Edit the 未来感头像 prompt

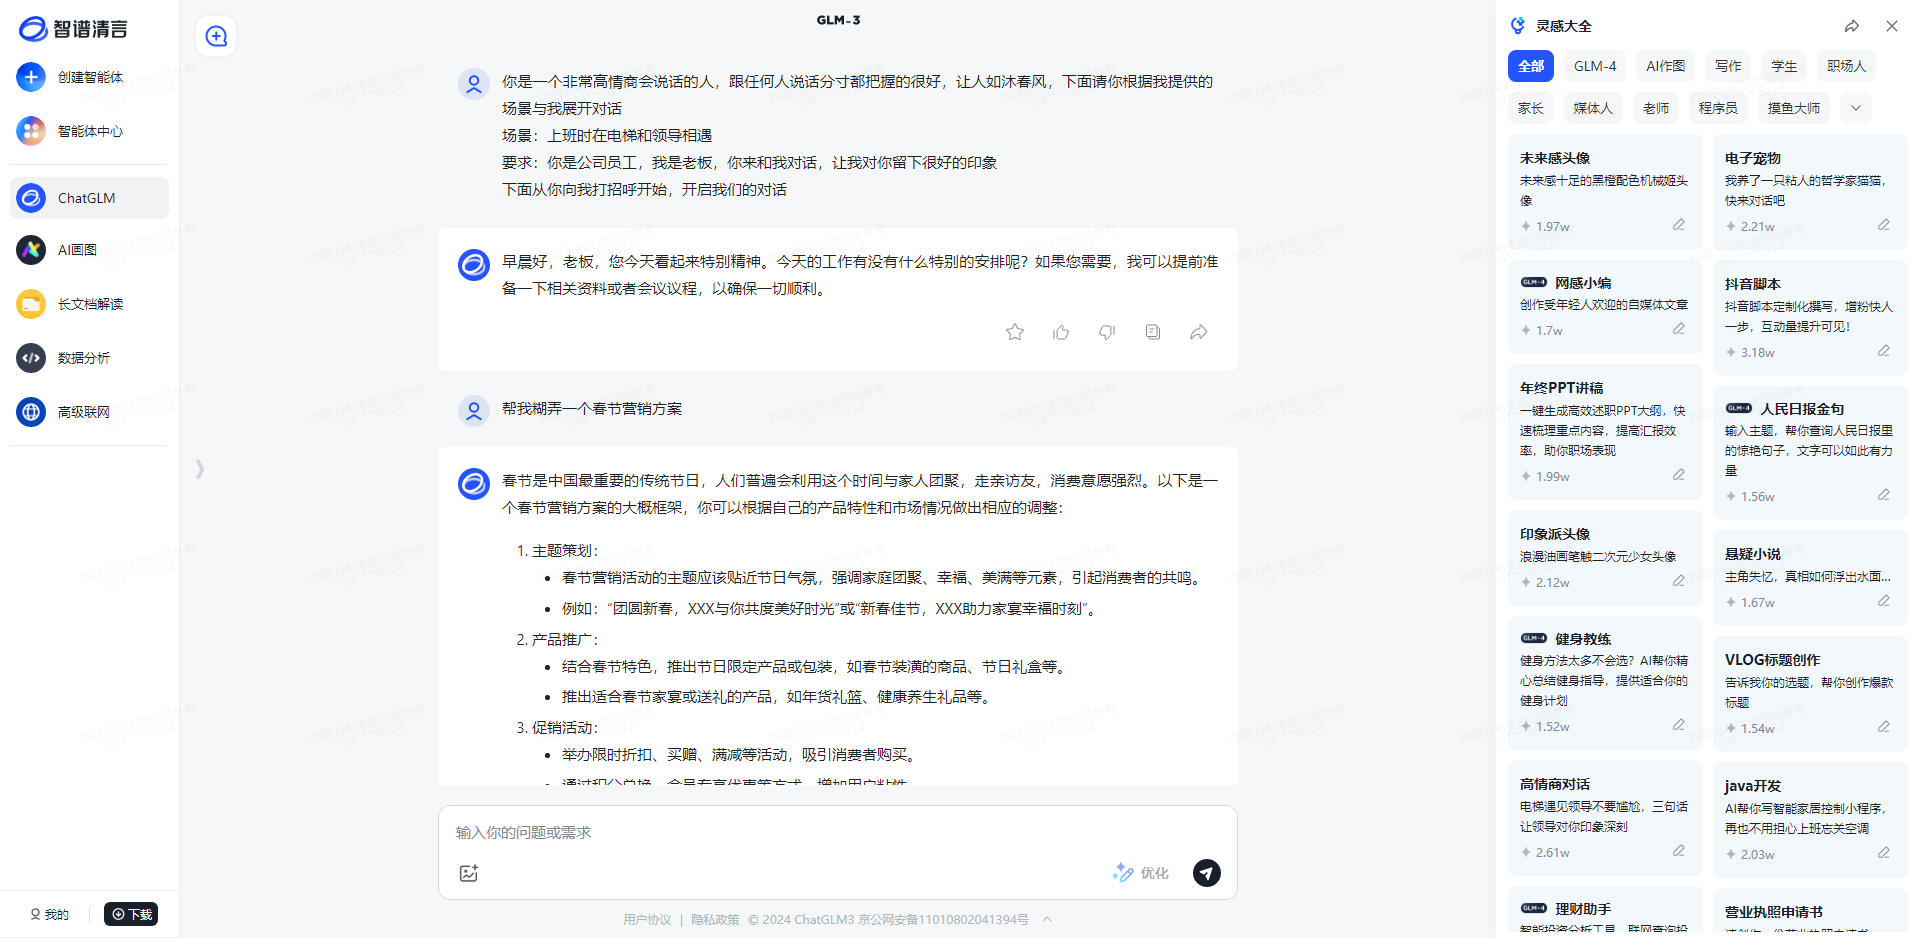(x=1679, y=225)
